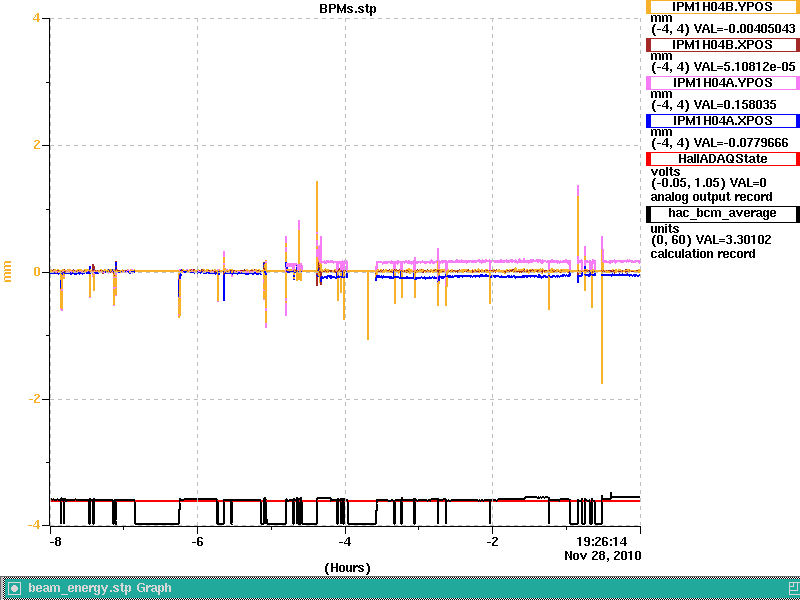Click the VAL=-0.0779666 readout text
The width and height of the screenshot is (800, 600).
point(741,143)
